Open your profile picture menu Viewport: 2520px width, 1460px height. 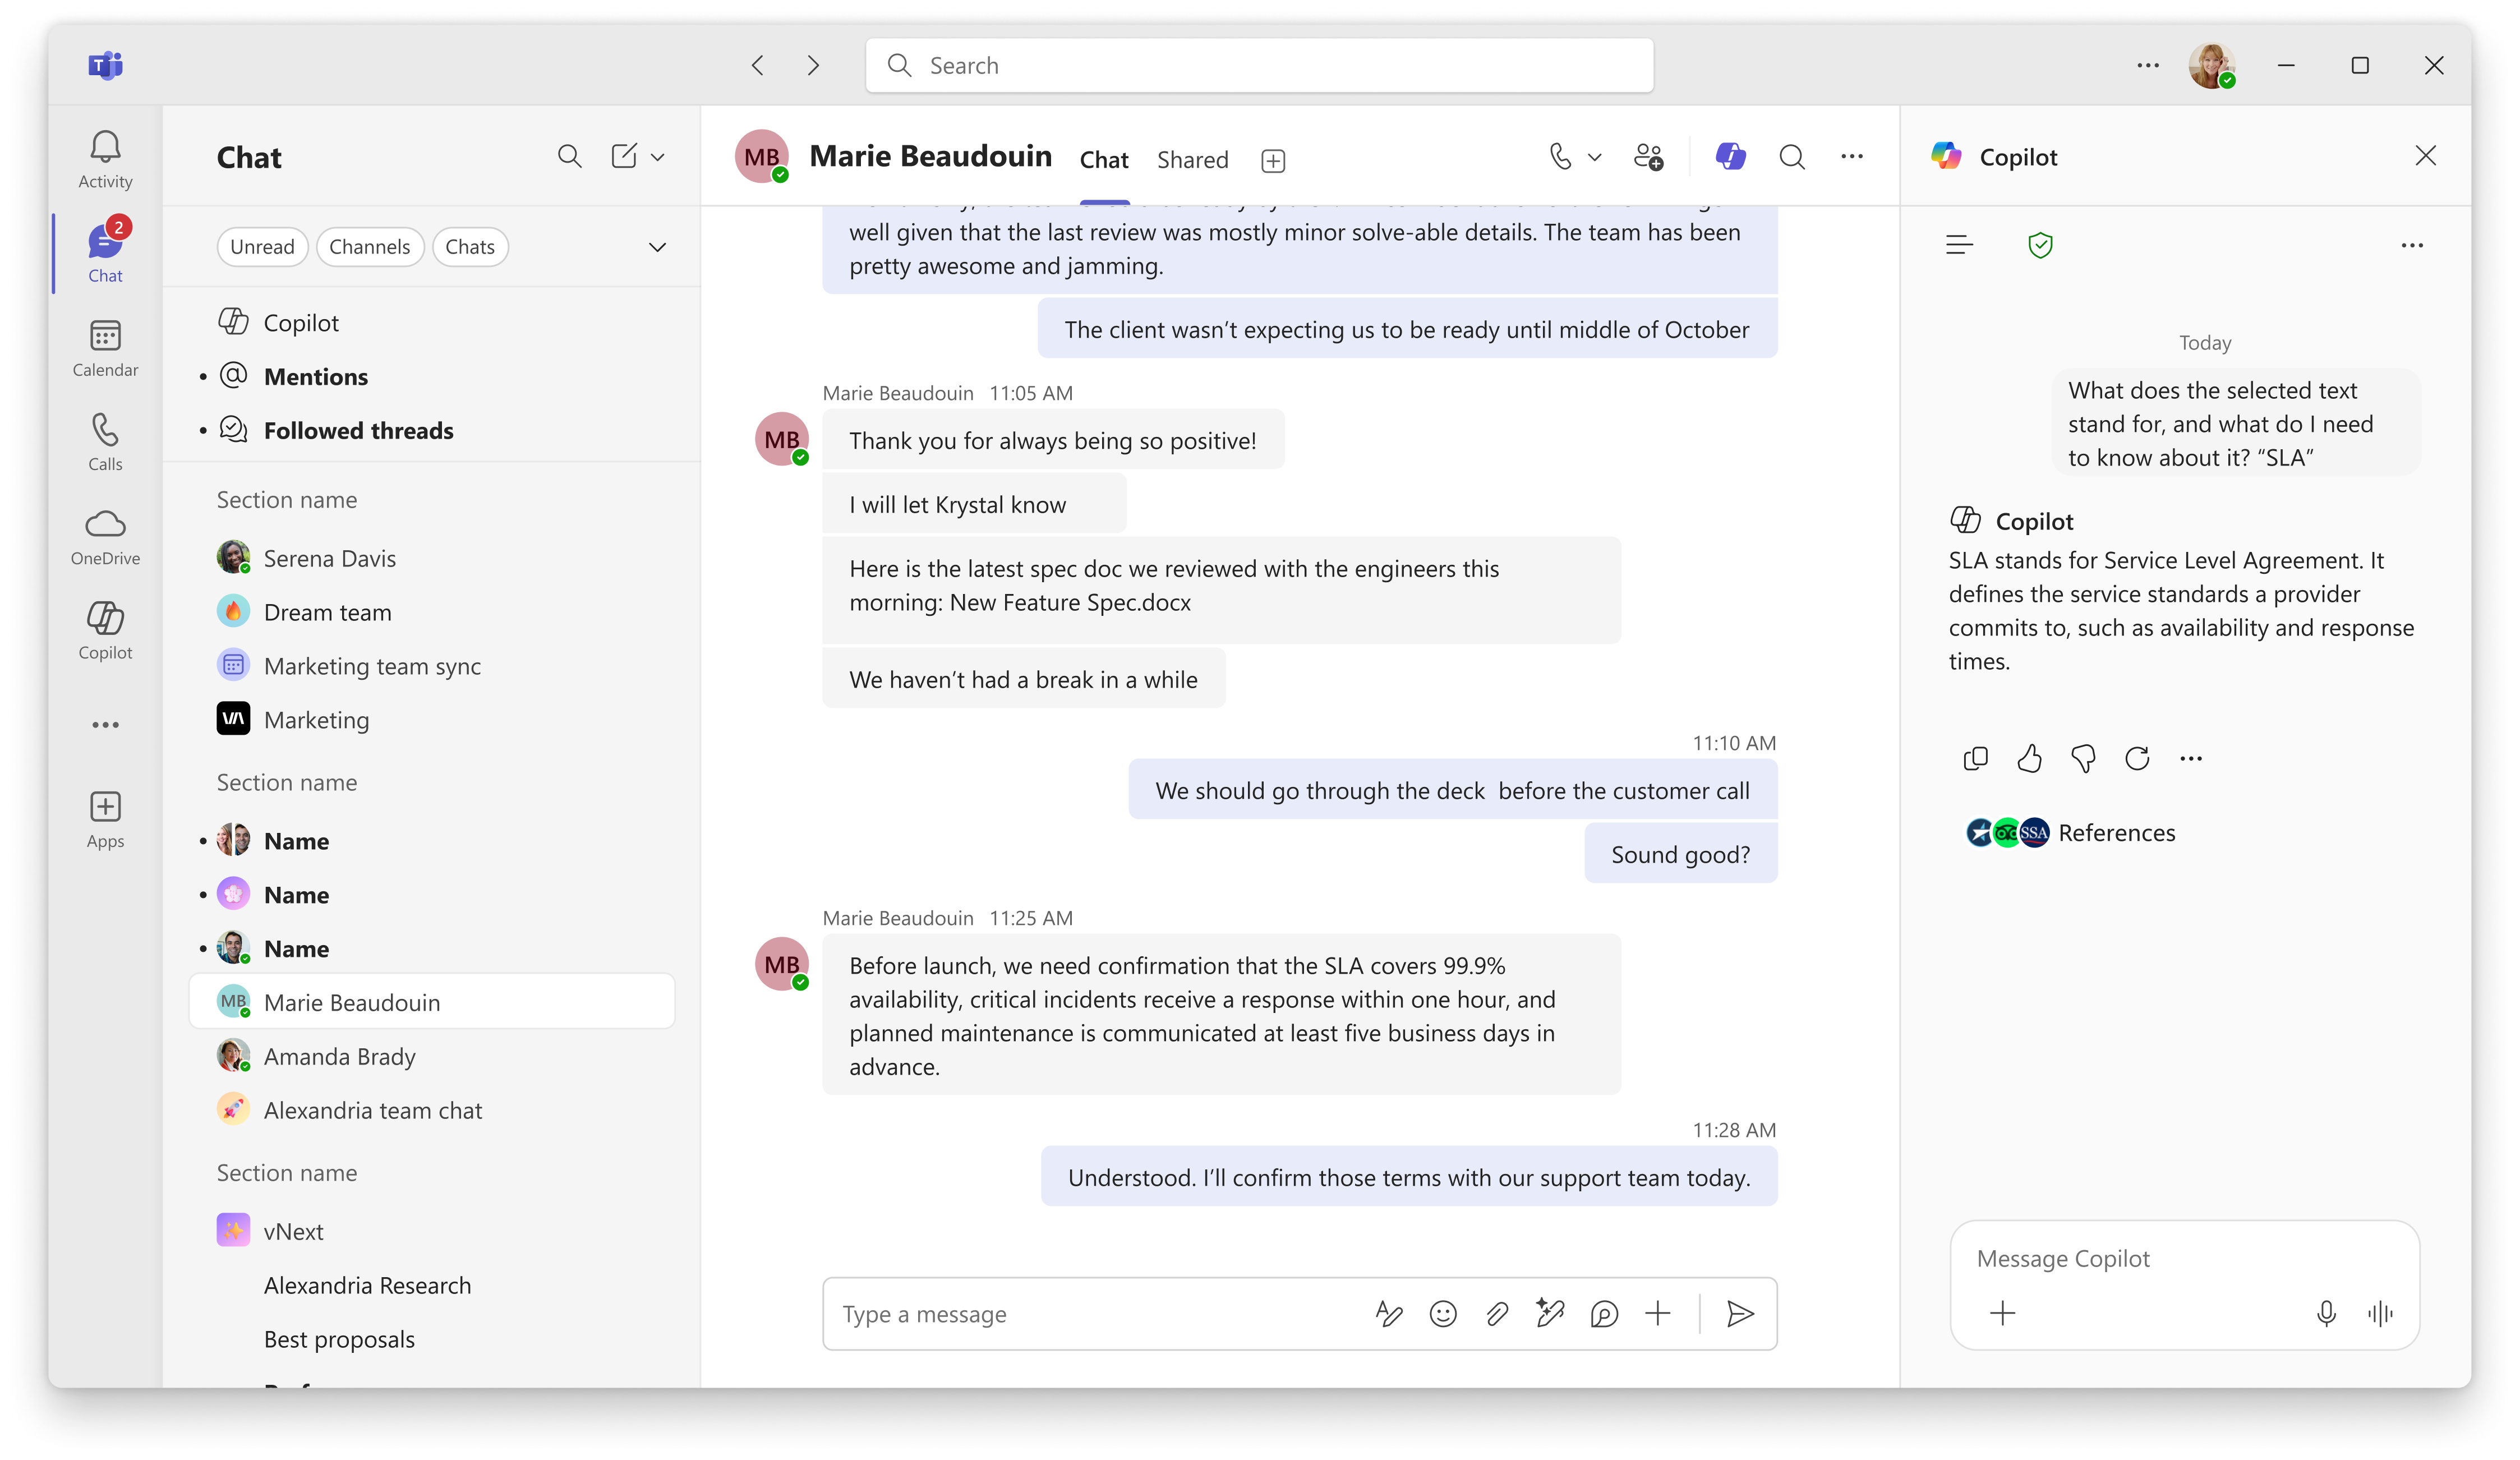[x=2211, y=65]
